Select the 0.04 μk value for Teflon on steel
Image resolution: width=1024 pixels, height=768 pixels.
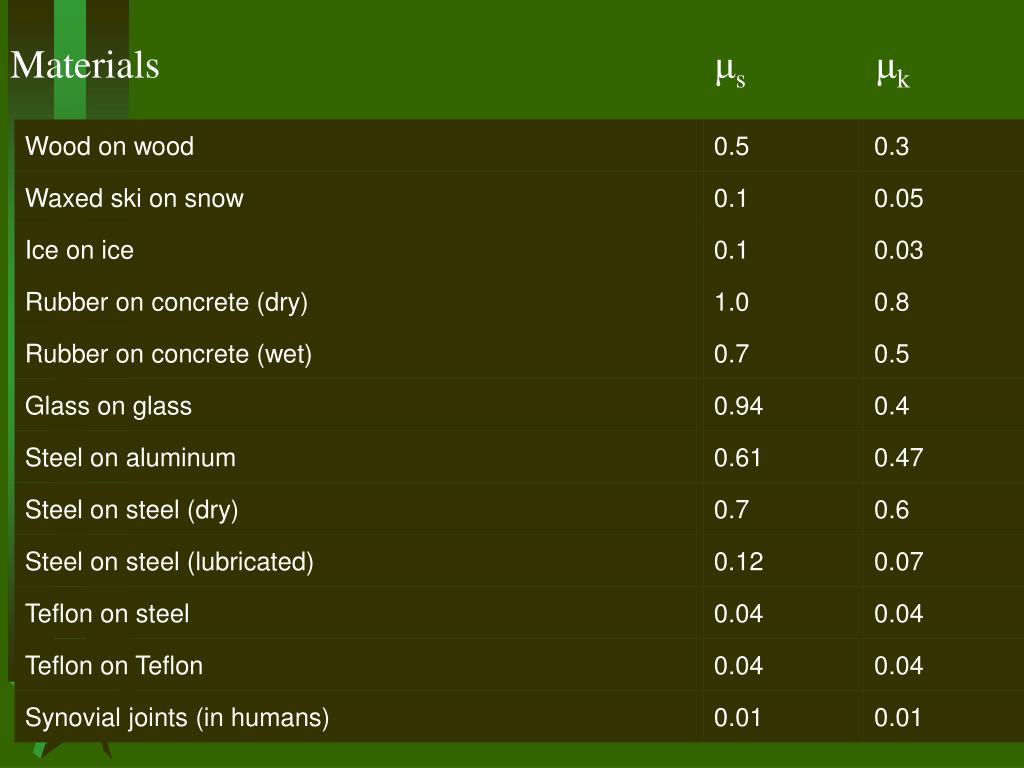click(x=899, y=614)
